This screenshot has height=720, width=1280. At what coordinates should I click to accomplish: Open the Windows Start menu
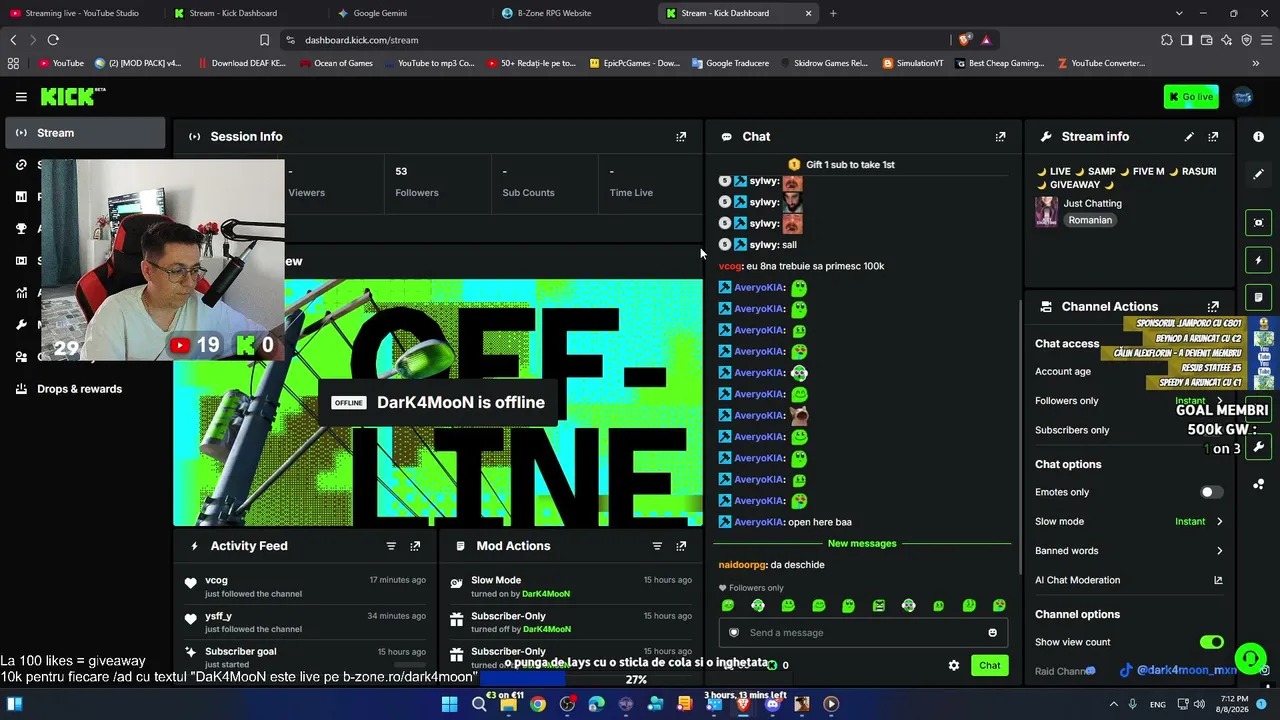pyautogui.click(x=449, y=704)
